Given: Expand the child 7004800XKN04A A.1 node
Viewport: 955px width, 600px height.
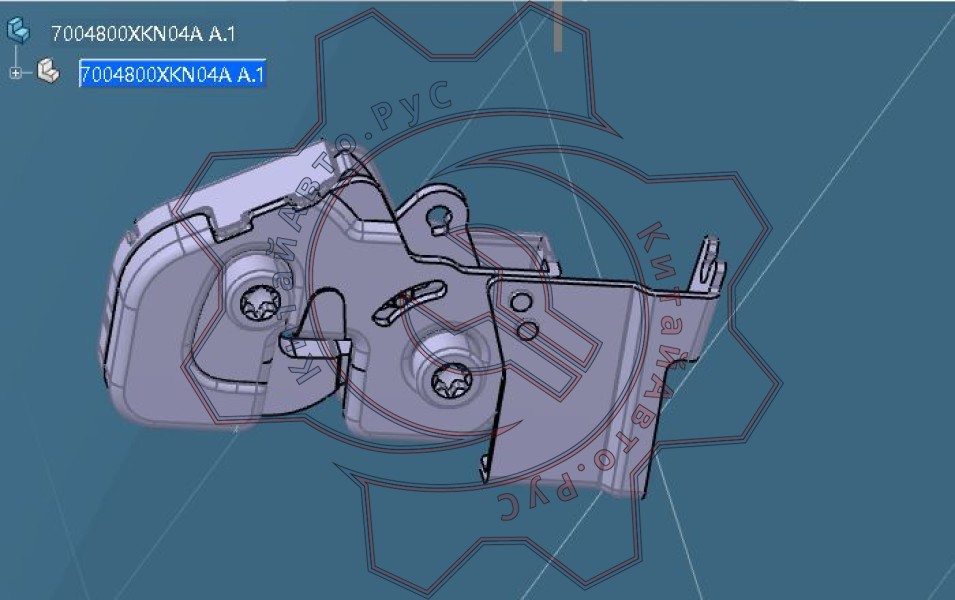Looking at the screenshot, I should tap(16, 73).
